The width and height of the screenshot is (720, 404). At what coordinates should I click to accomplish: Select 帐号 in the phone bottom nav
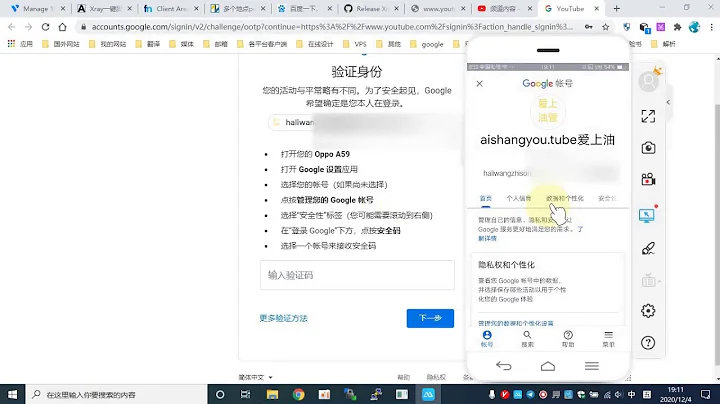click(x=487, y=339)
